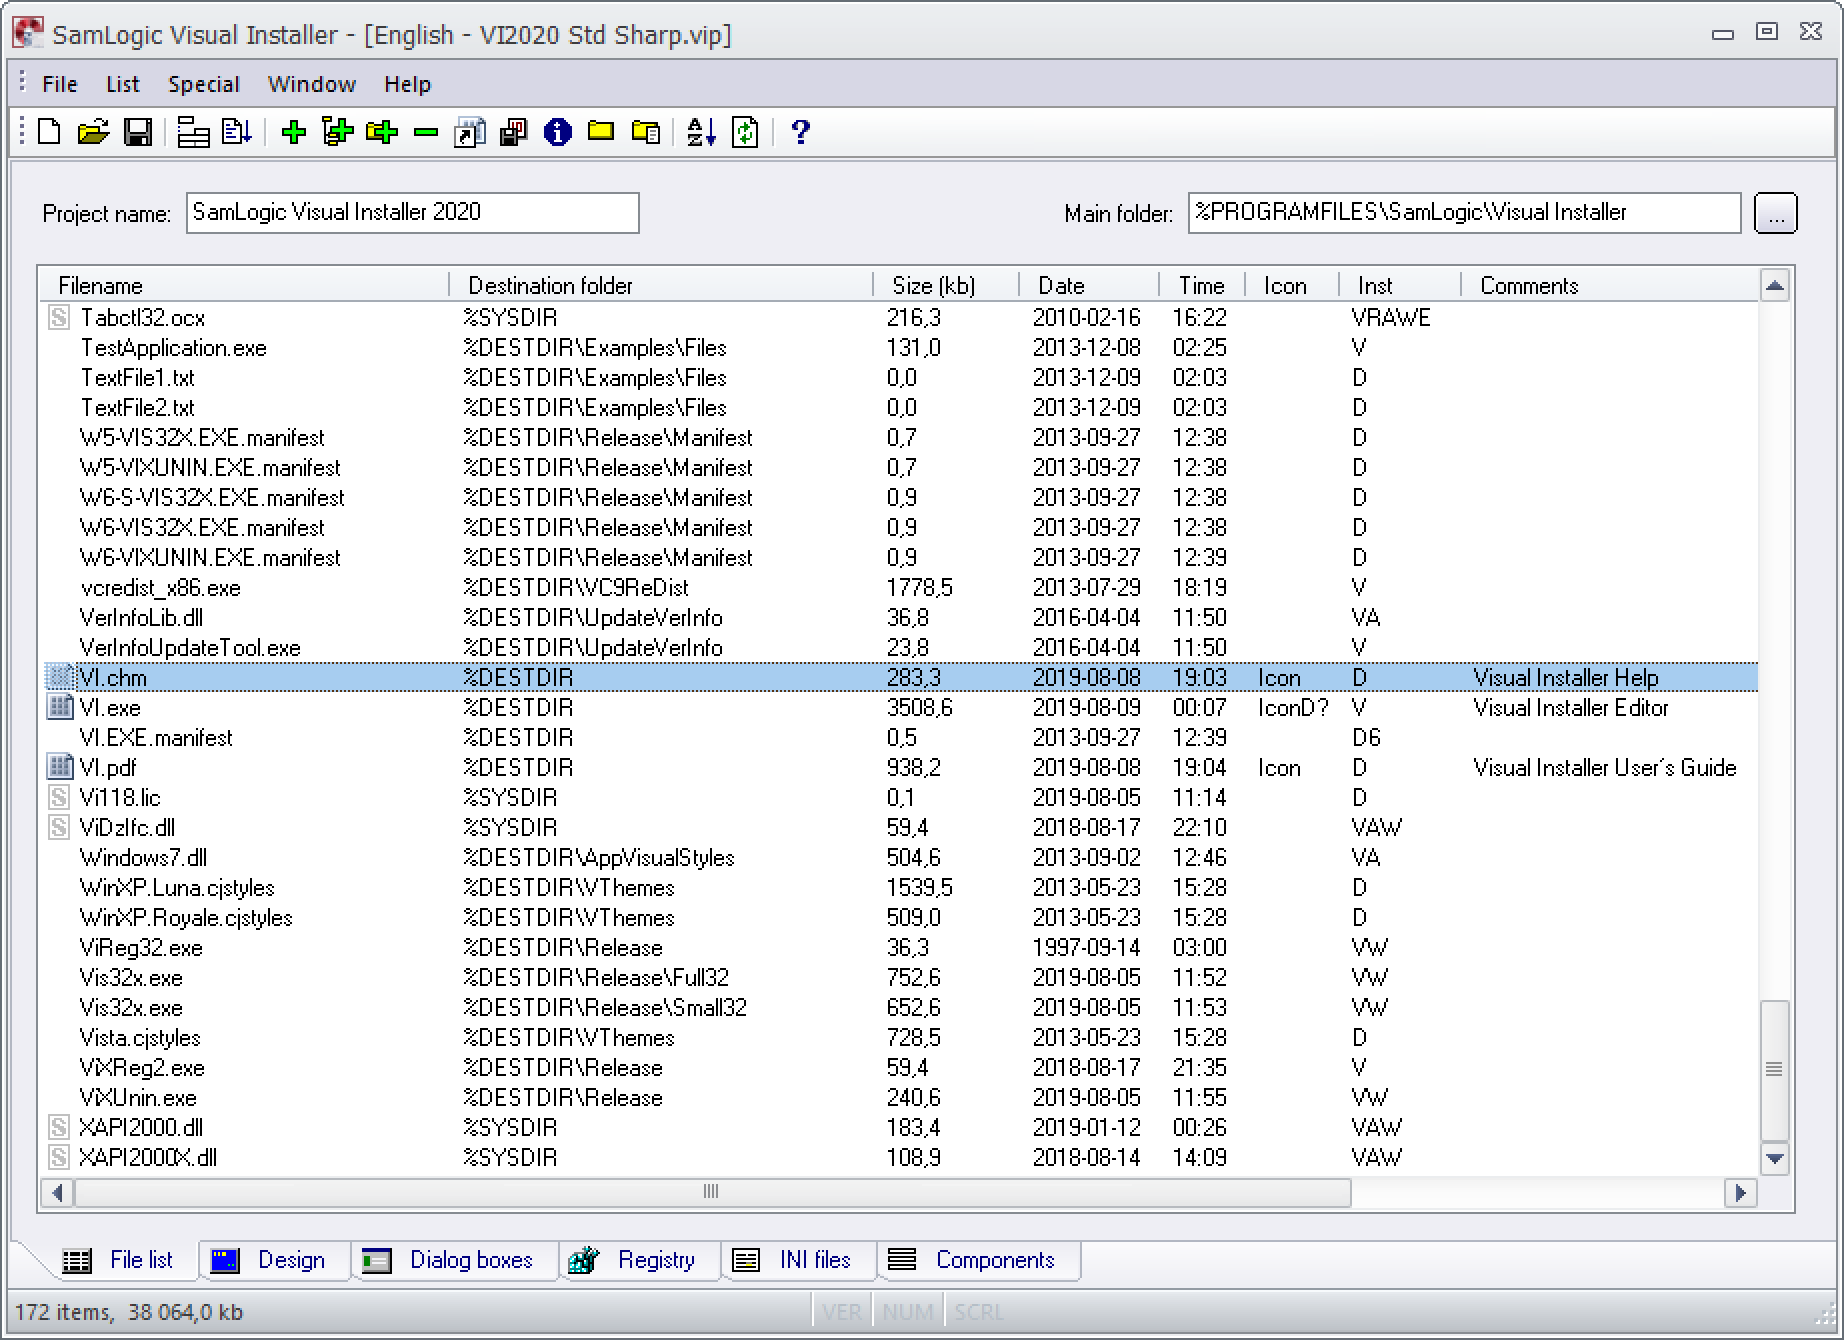Viewport: 1844px width, 1340px height.
Task: Click the horizontal scrollbar left arrow
Action: click(57, 1192)
